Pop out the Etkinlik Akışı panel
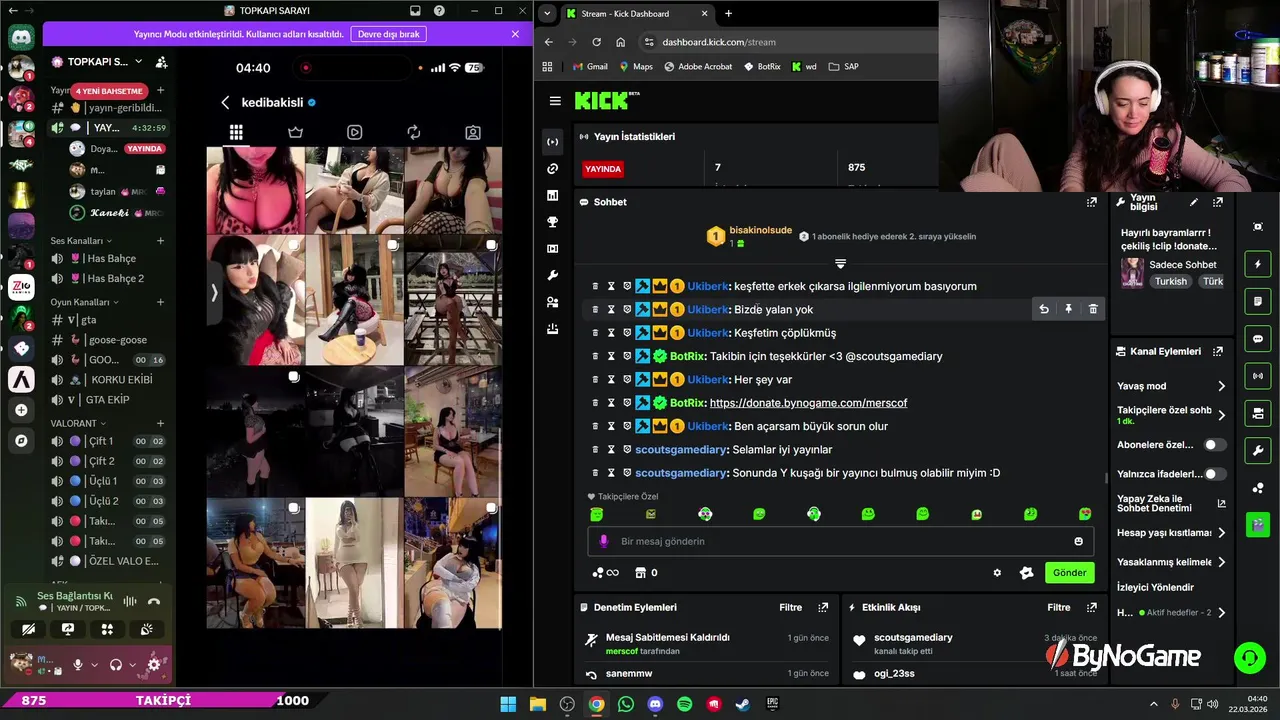Image resolution: width=1280 pixels, height=720 pixels. 1091,607
